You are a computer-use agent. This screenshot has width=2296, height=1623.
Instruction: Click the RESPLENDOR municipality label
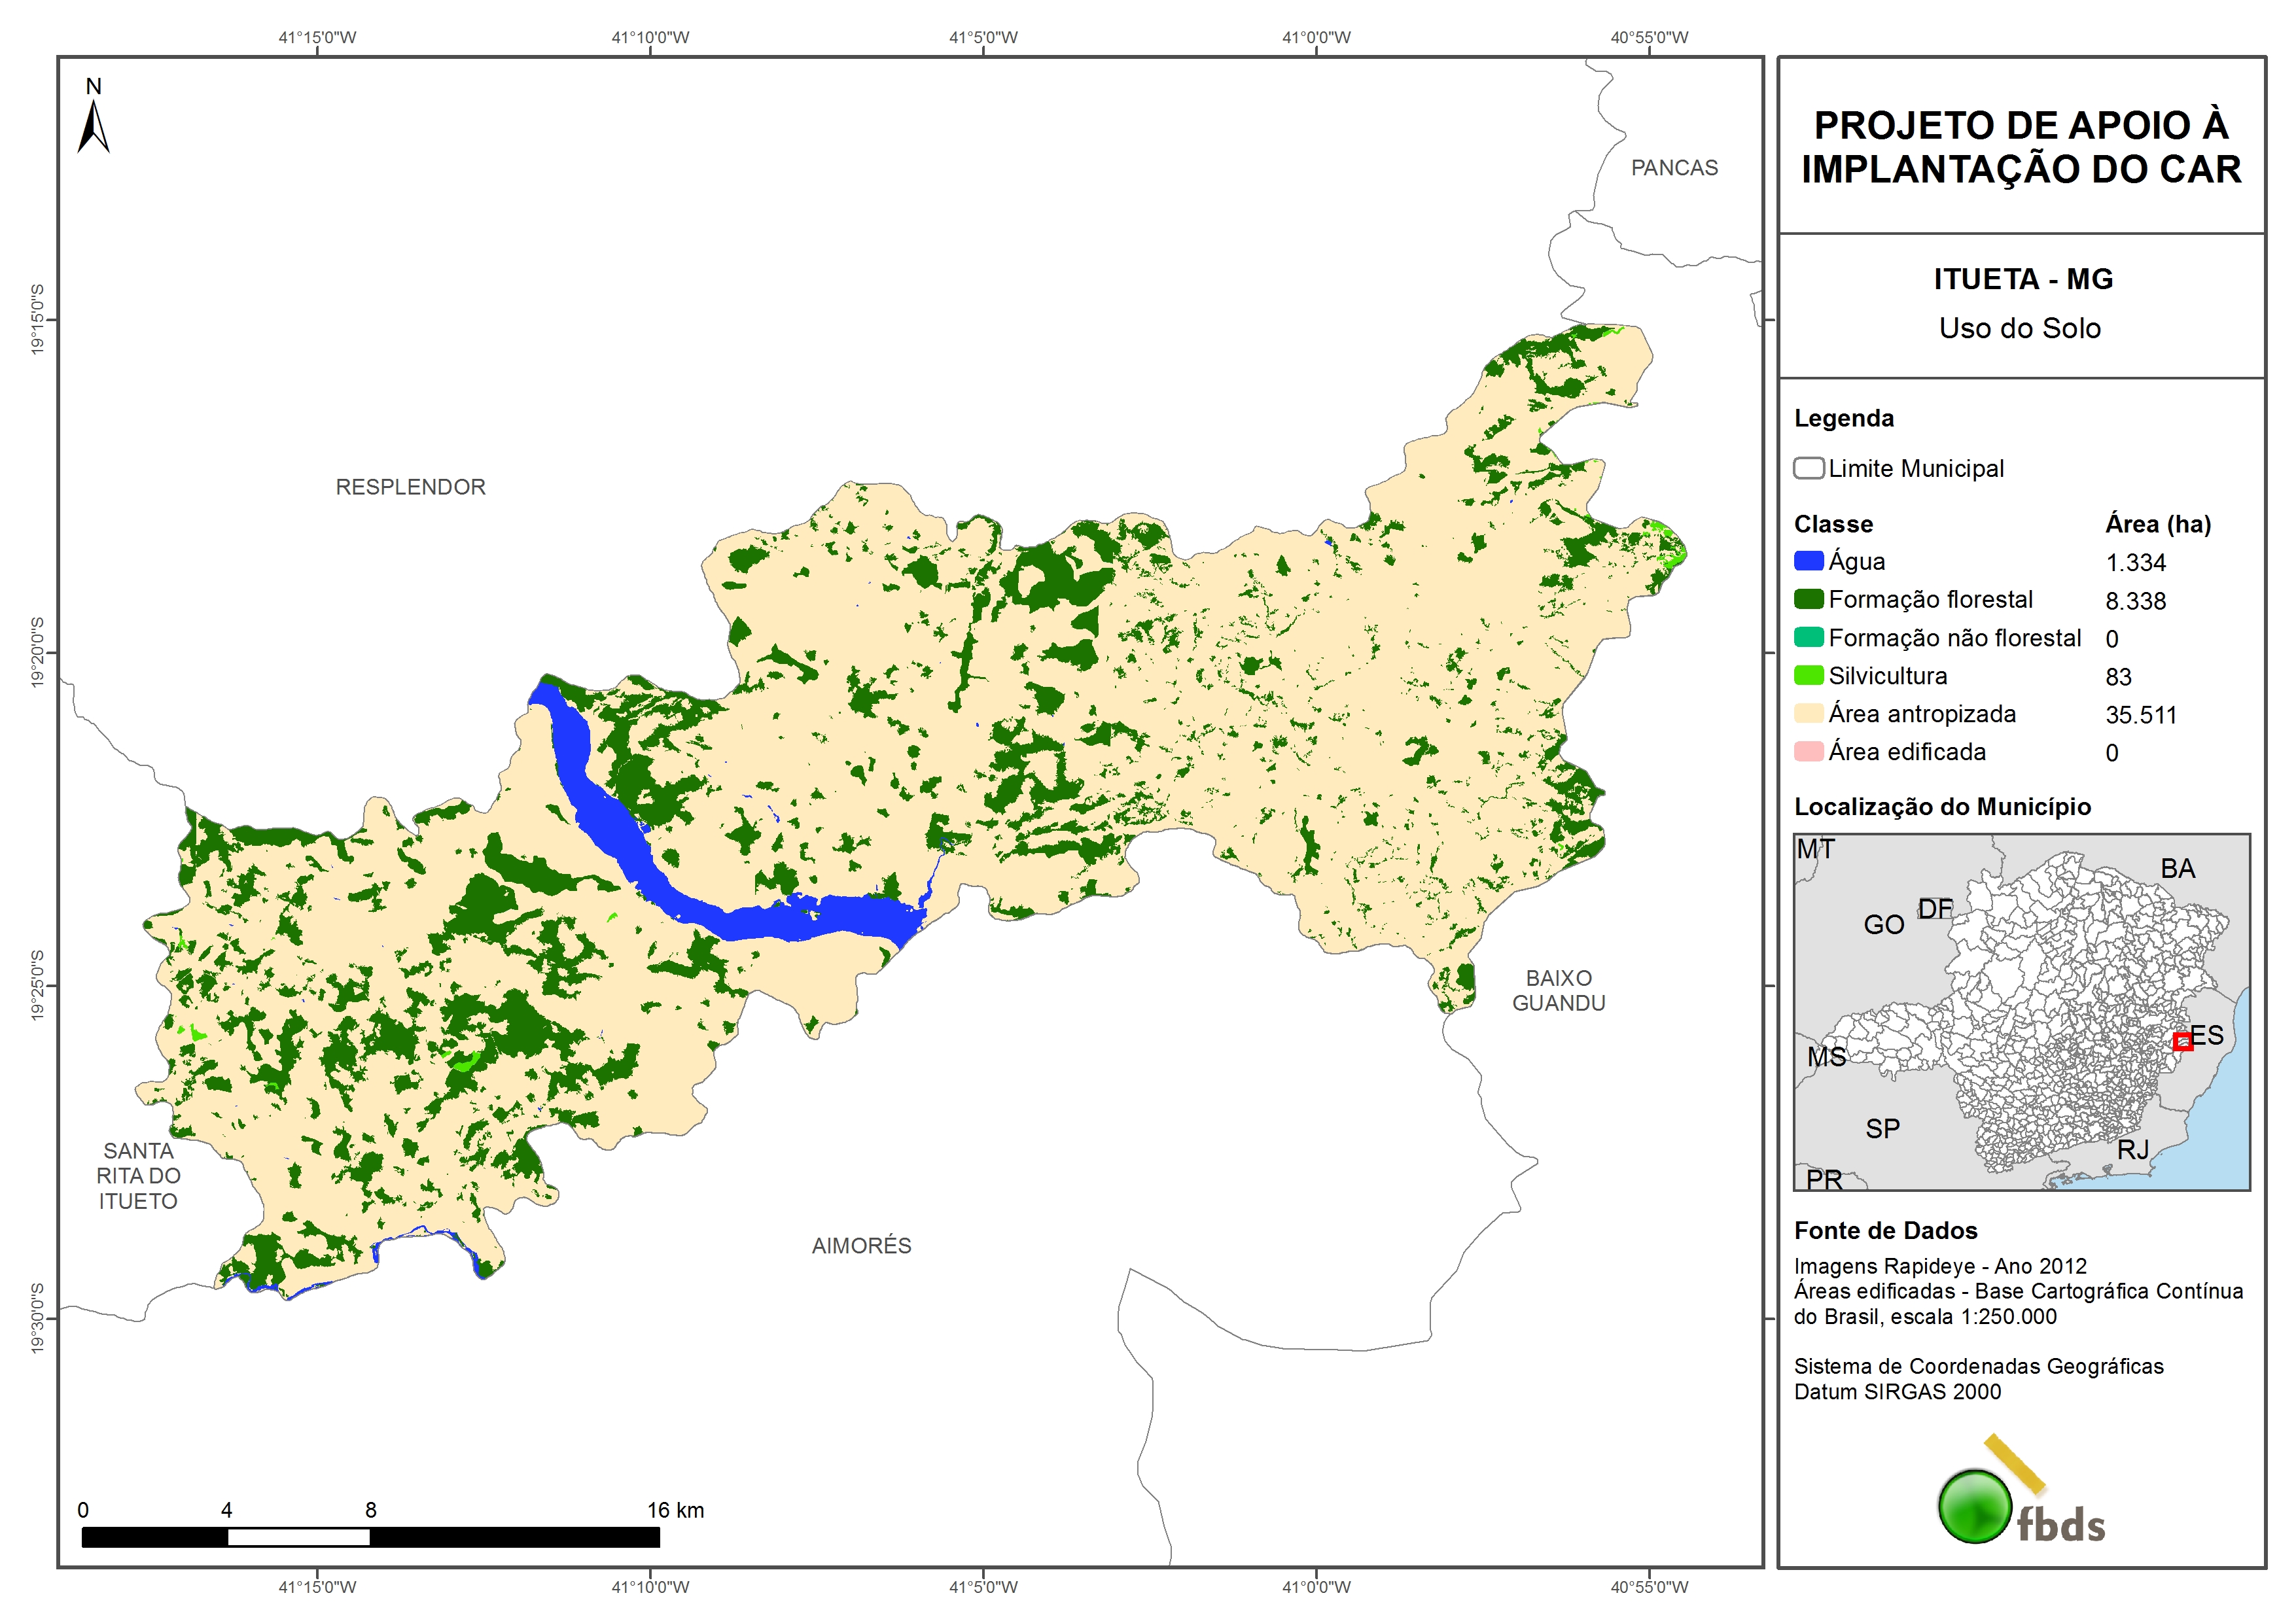click(x=410, y=487)
